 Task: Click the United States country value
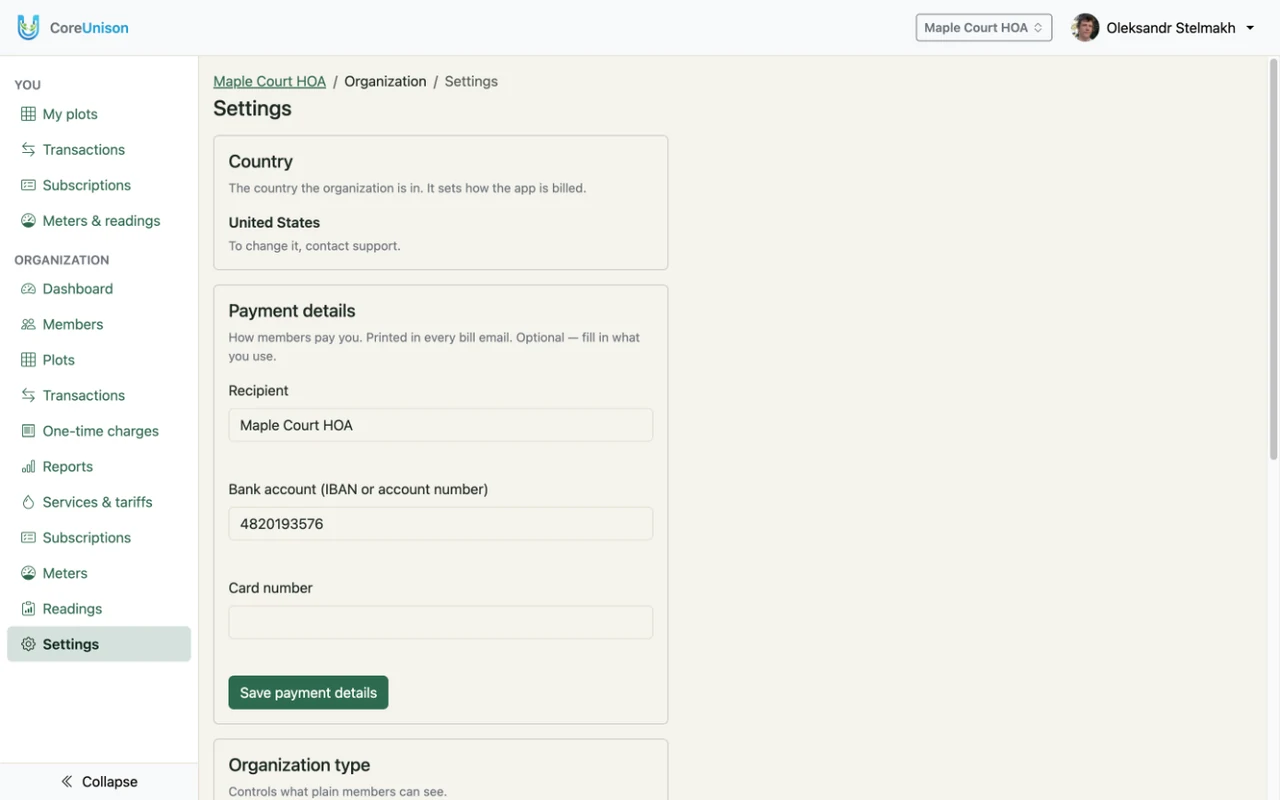pyautogui.click(x=274, y=222)
